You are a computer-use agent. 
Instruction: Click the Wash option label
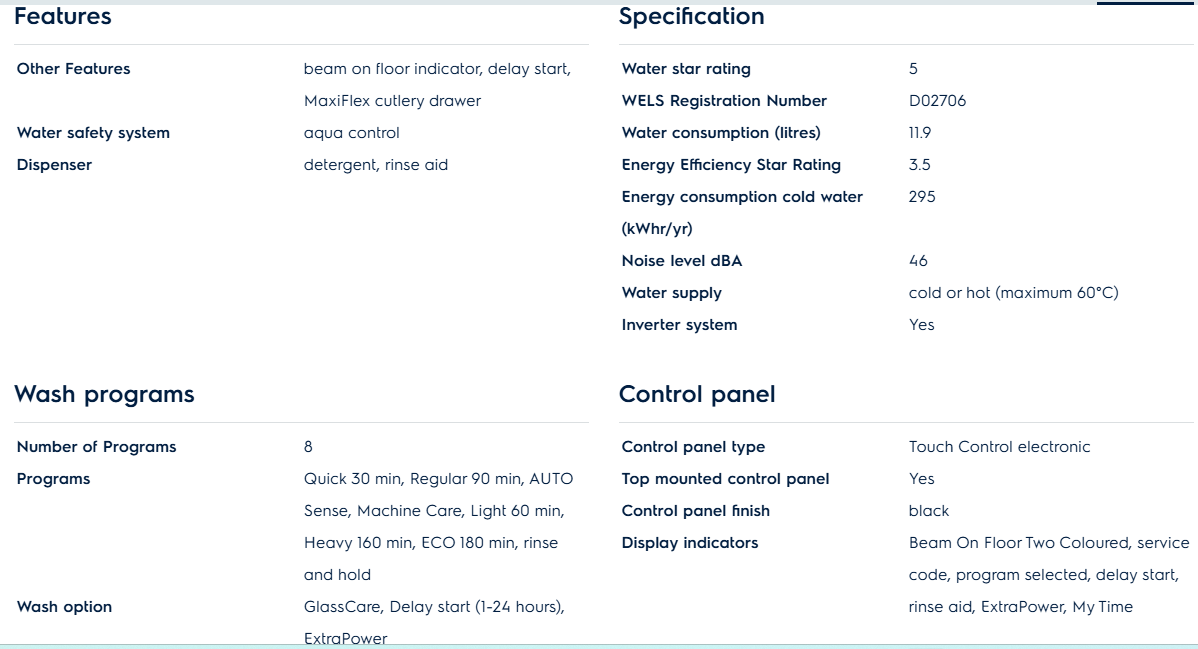tap(64, 607)
